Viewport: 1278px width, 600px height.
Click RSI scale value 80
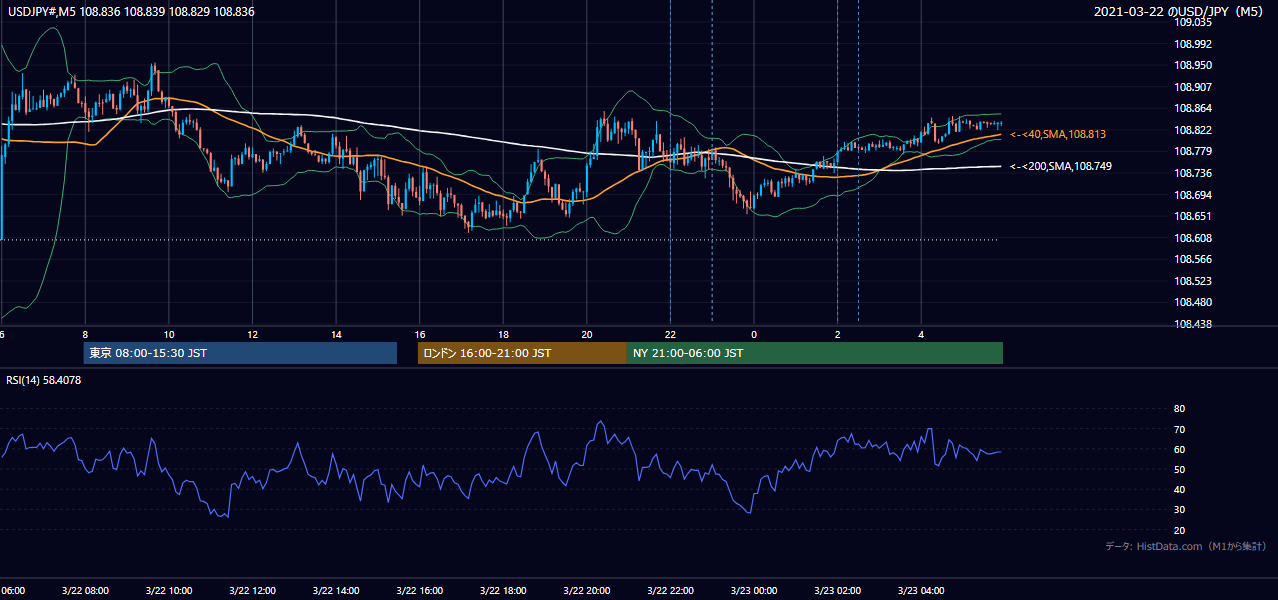click(x=1179, y=409)
